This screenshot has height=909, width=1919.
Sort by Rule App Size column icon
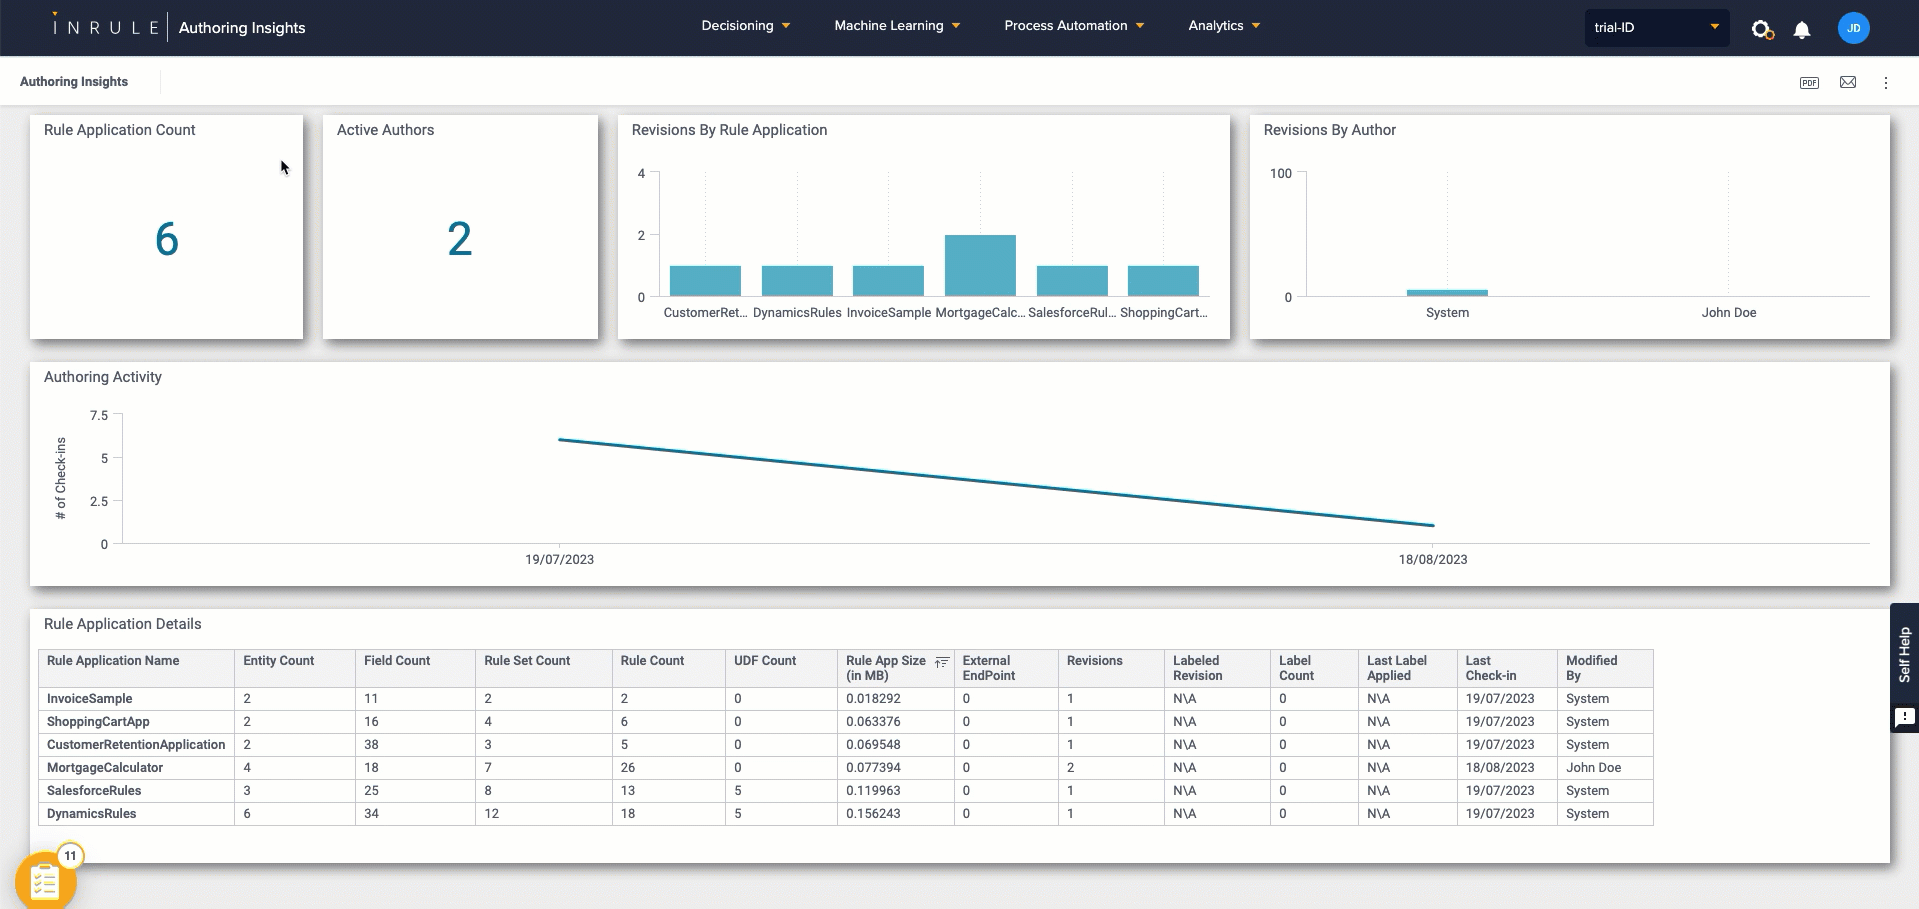click(x=941, y=662)
